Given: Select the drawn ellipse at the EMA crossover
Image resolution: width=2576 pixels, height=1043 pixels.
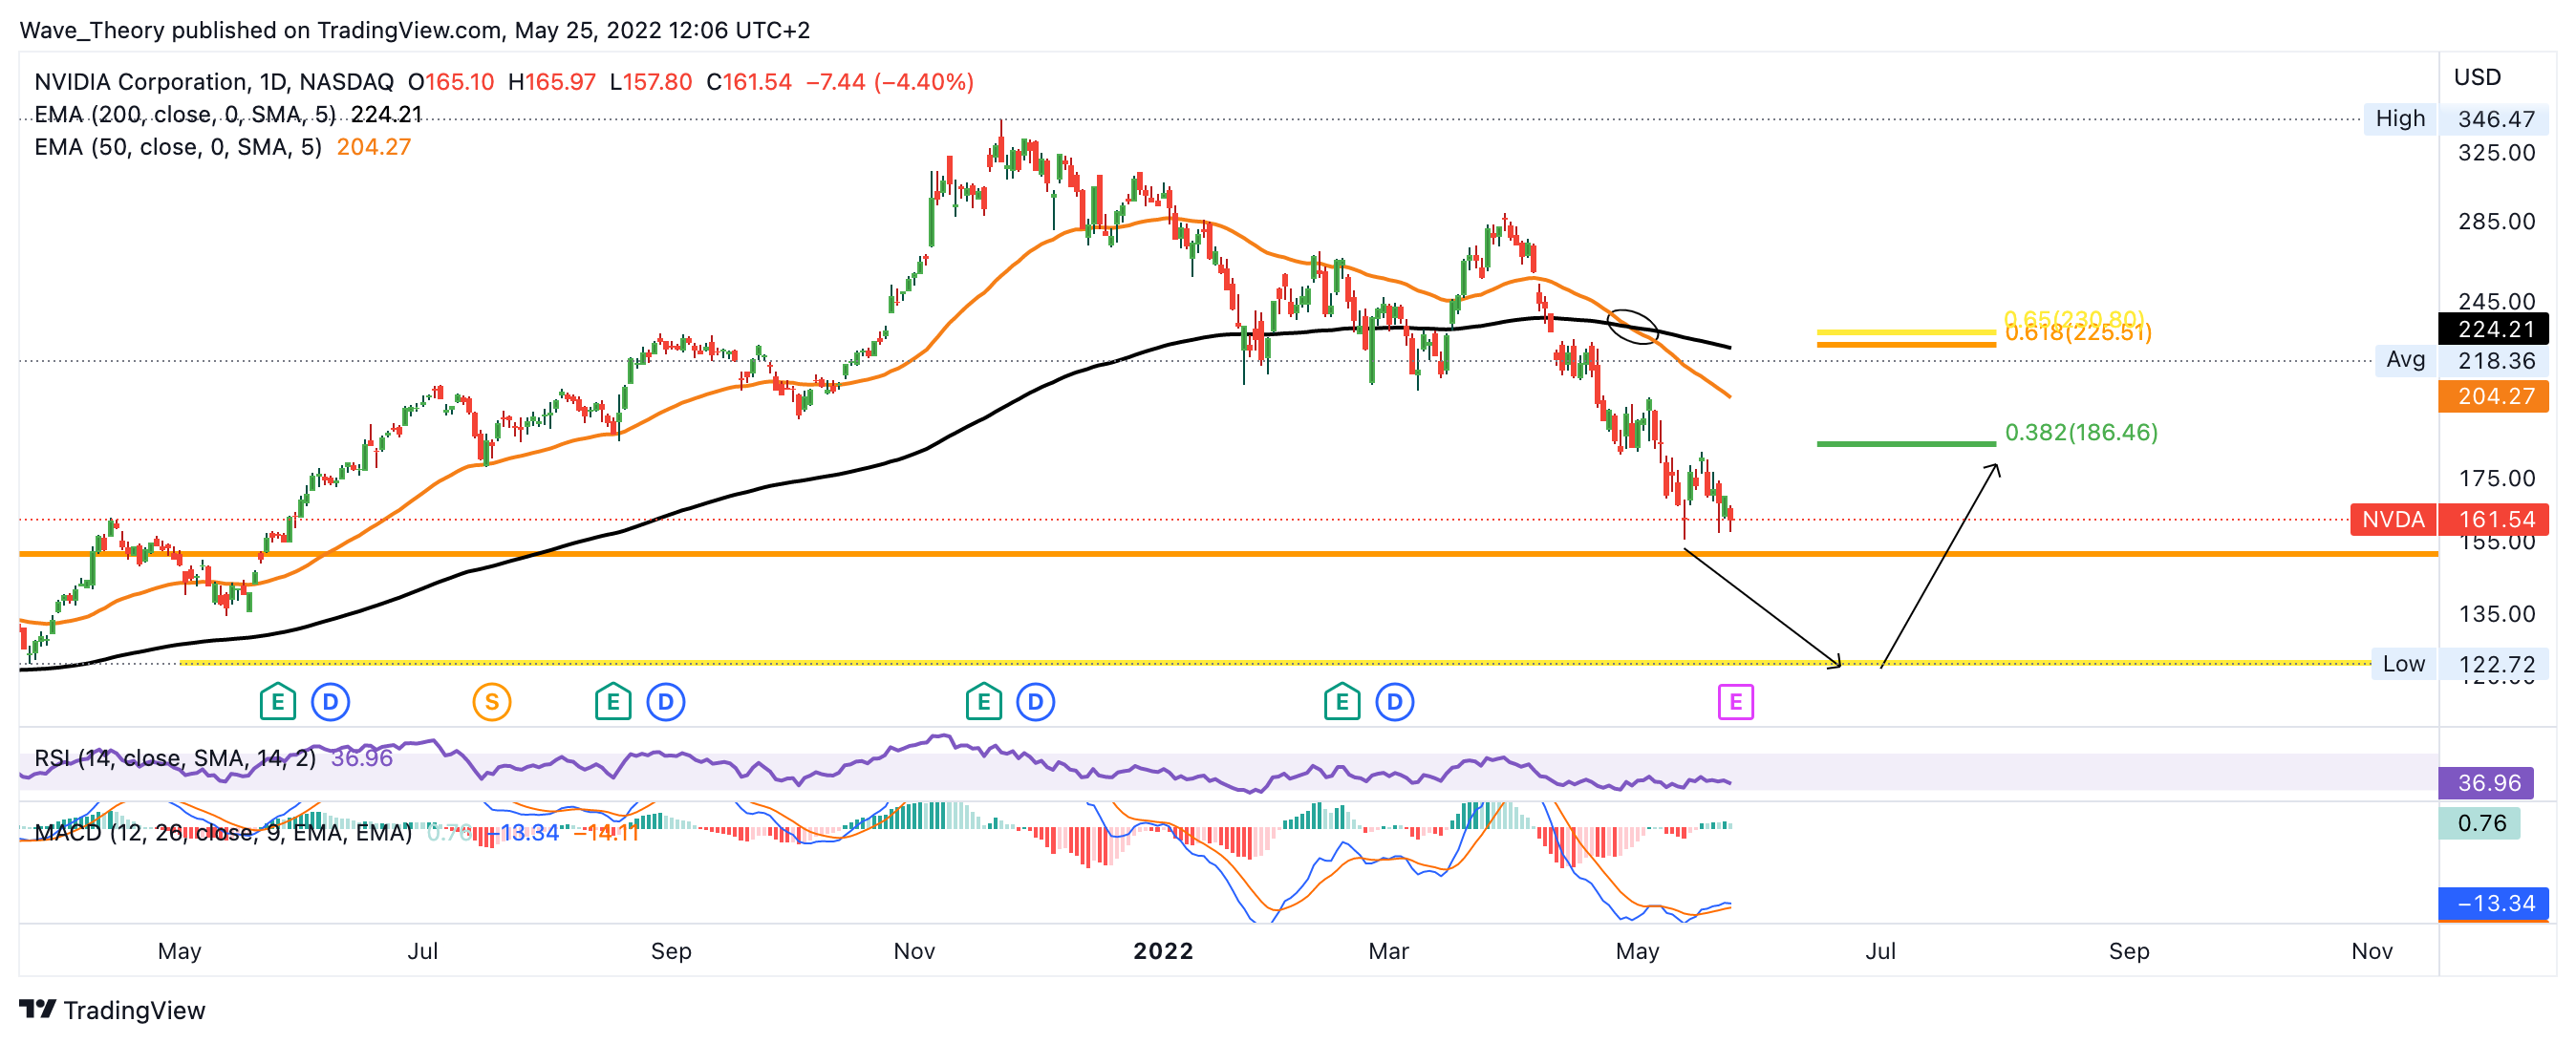Looking at the screenshot, I should point(1632,326).
